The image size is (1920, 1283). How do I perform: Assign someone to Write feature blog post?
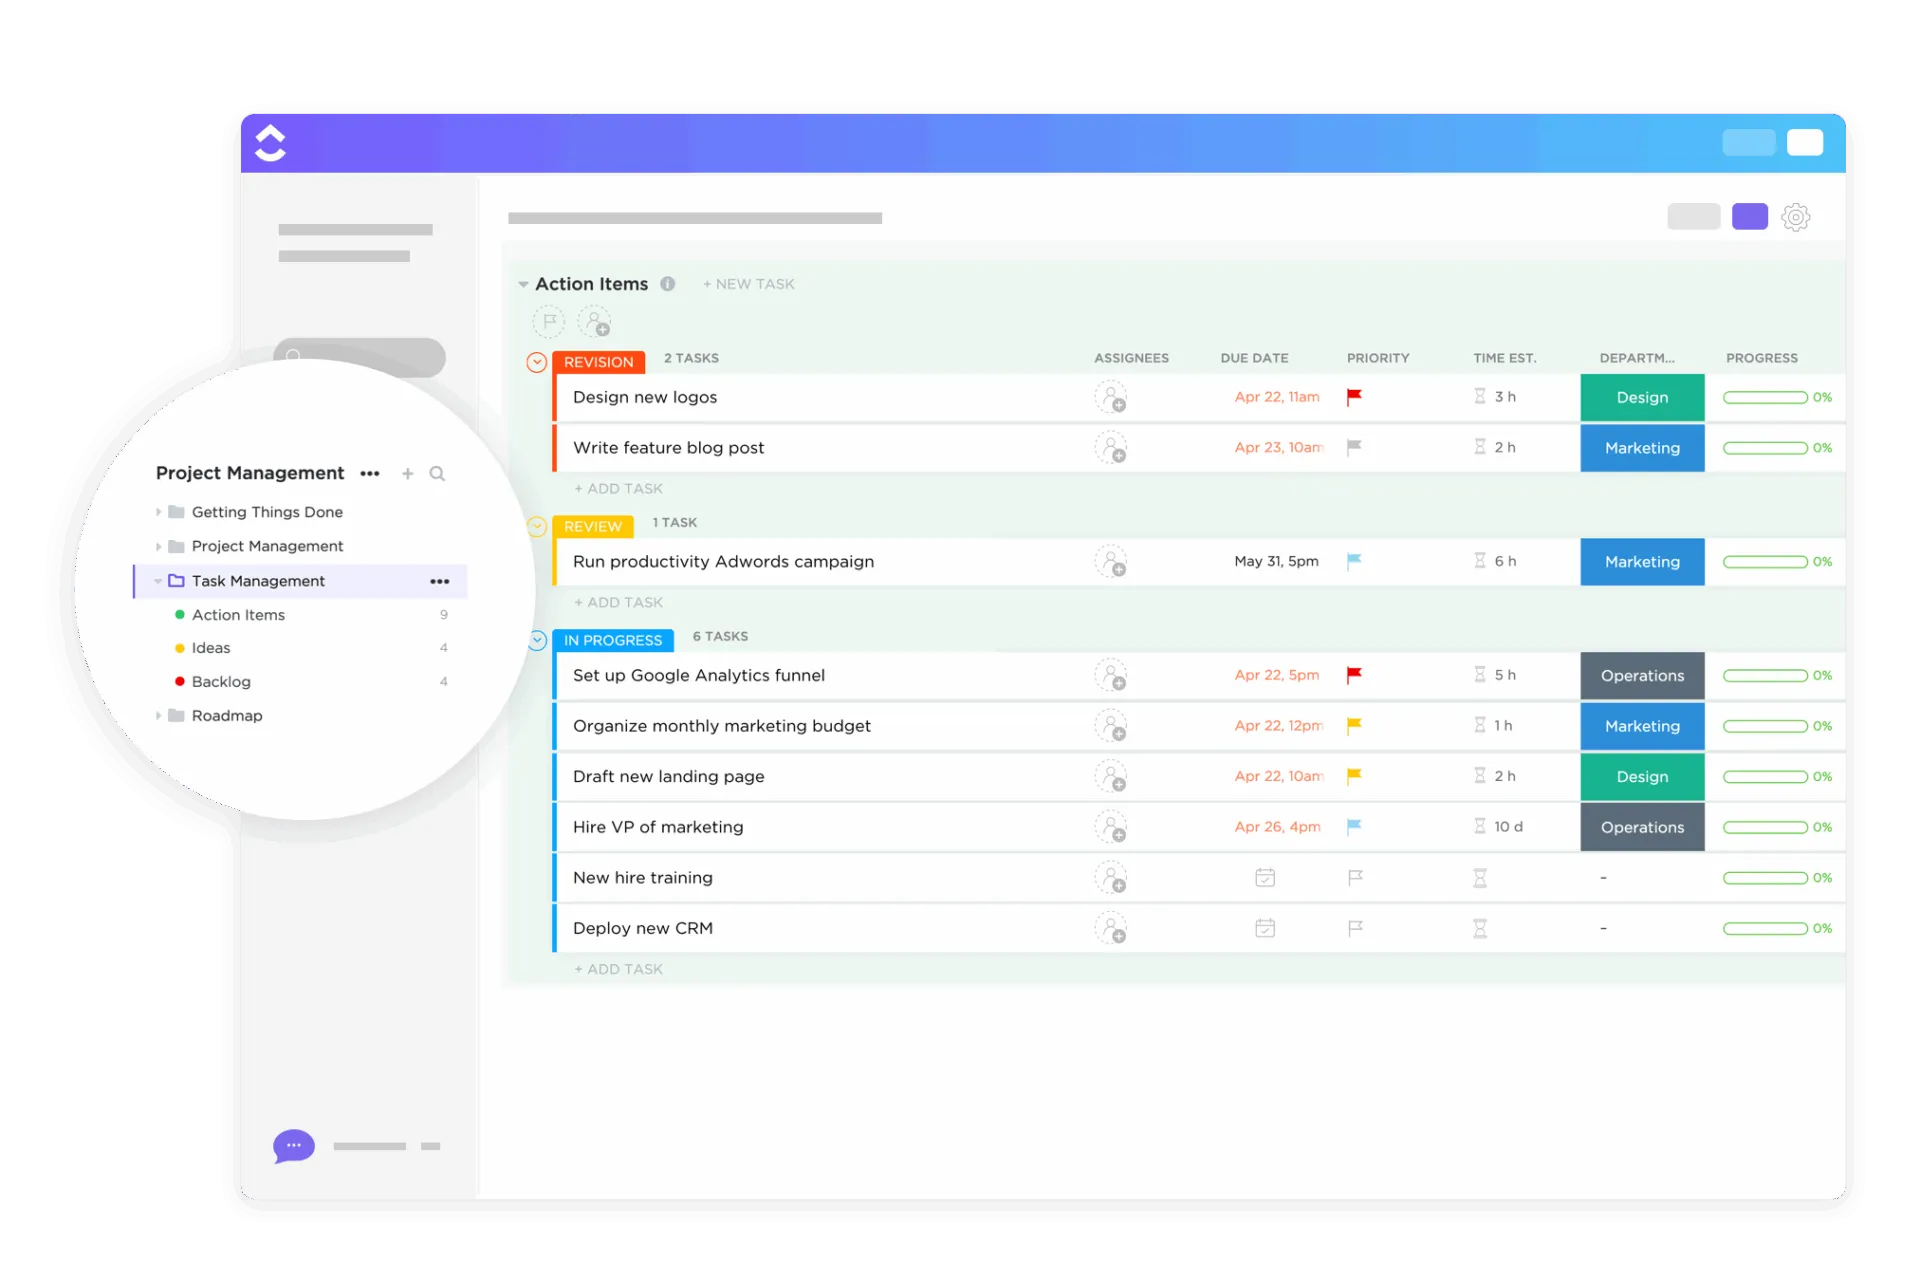tap(1110, 447)
